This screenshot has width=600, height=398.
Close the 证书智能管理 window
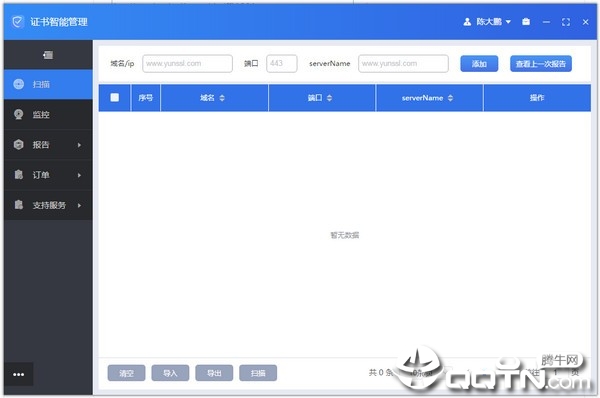(x=585, y=22)
